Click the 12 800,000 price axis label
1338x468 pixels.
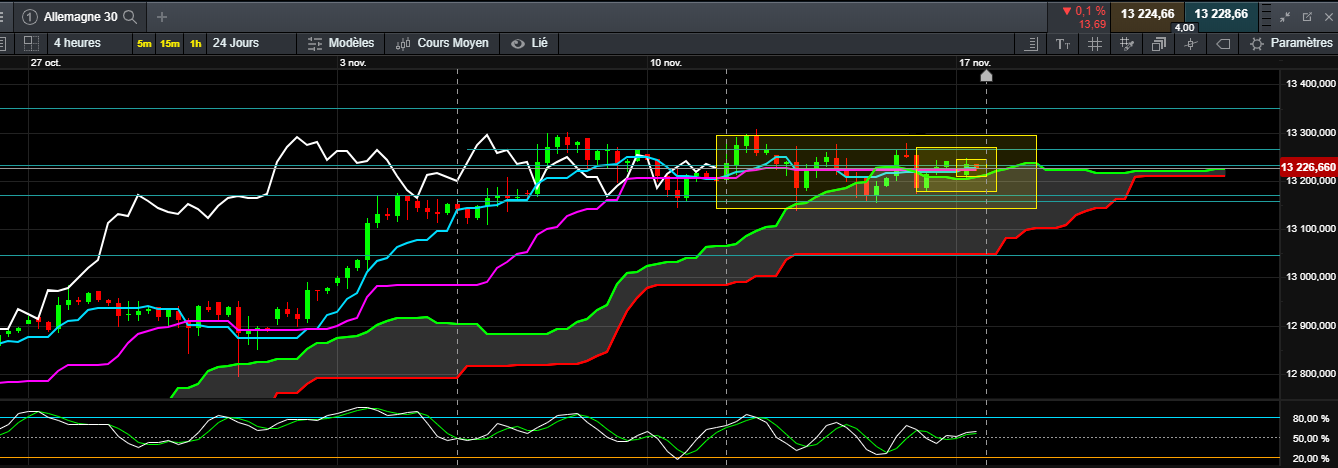(1309, 374)
